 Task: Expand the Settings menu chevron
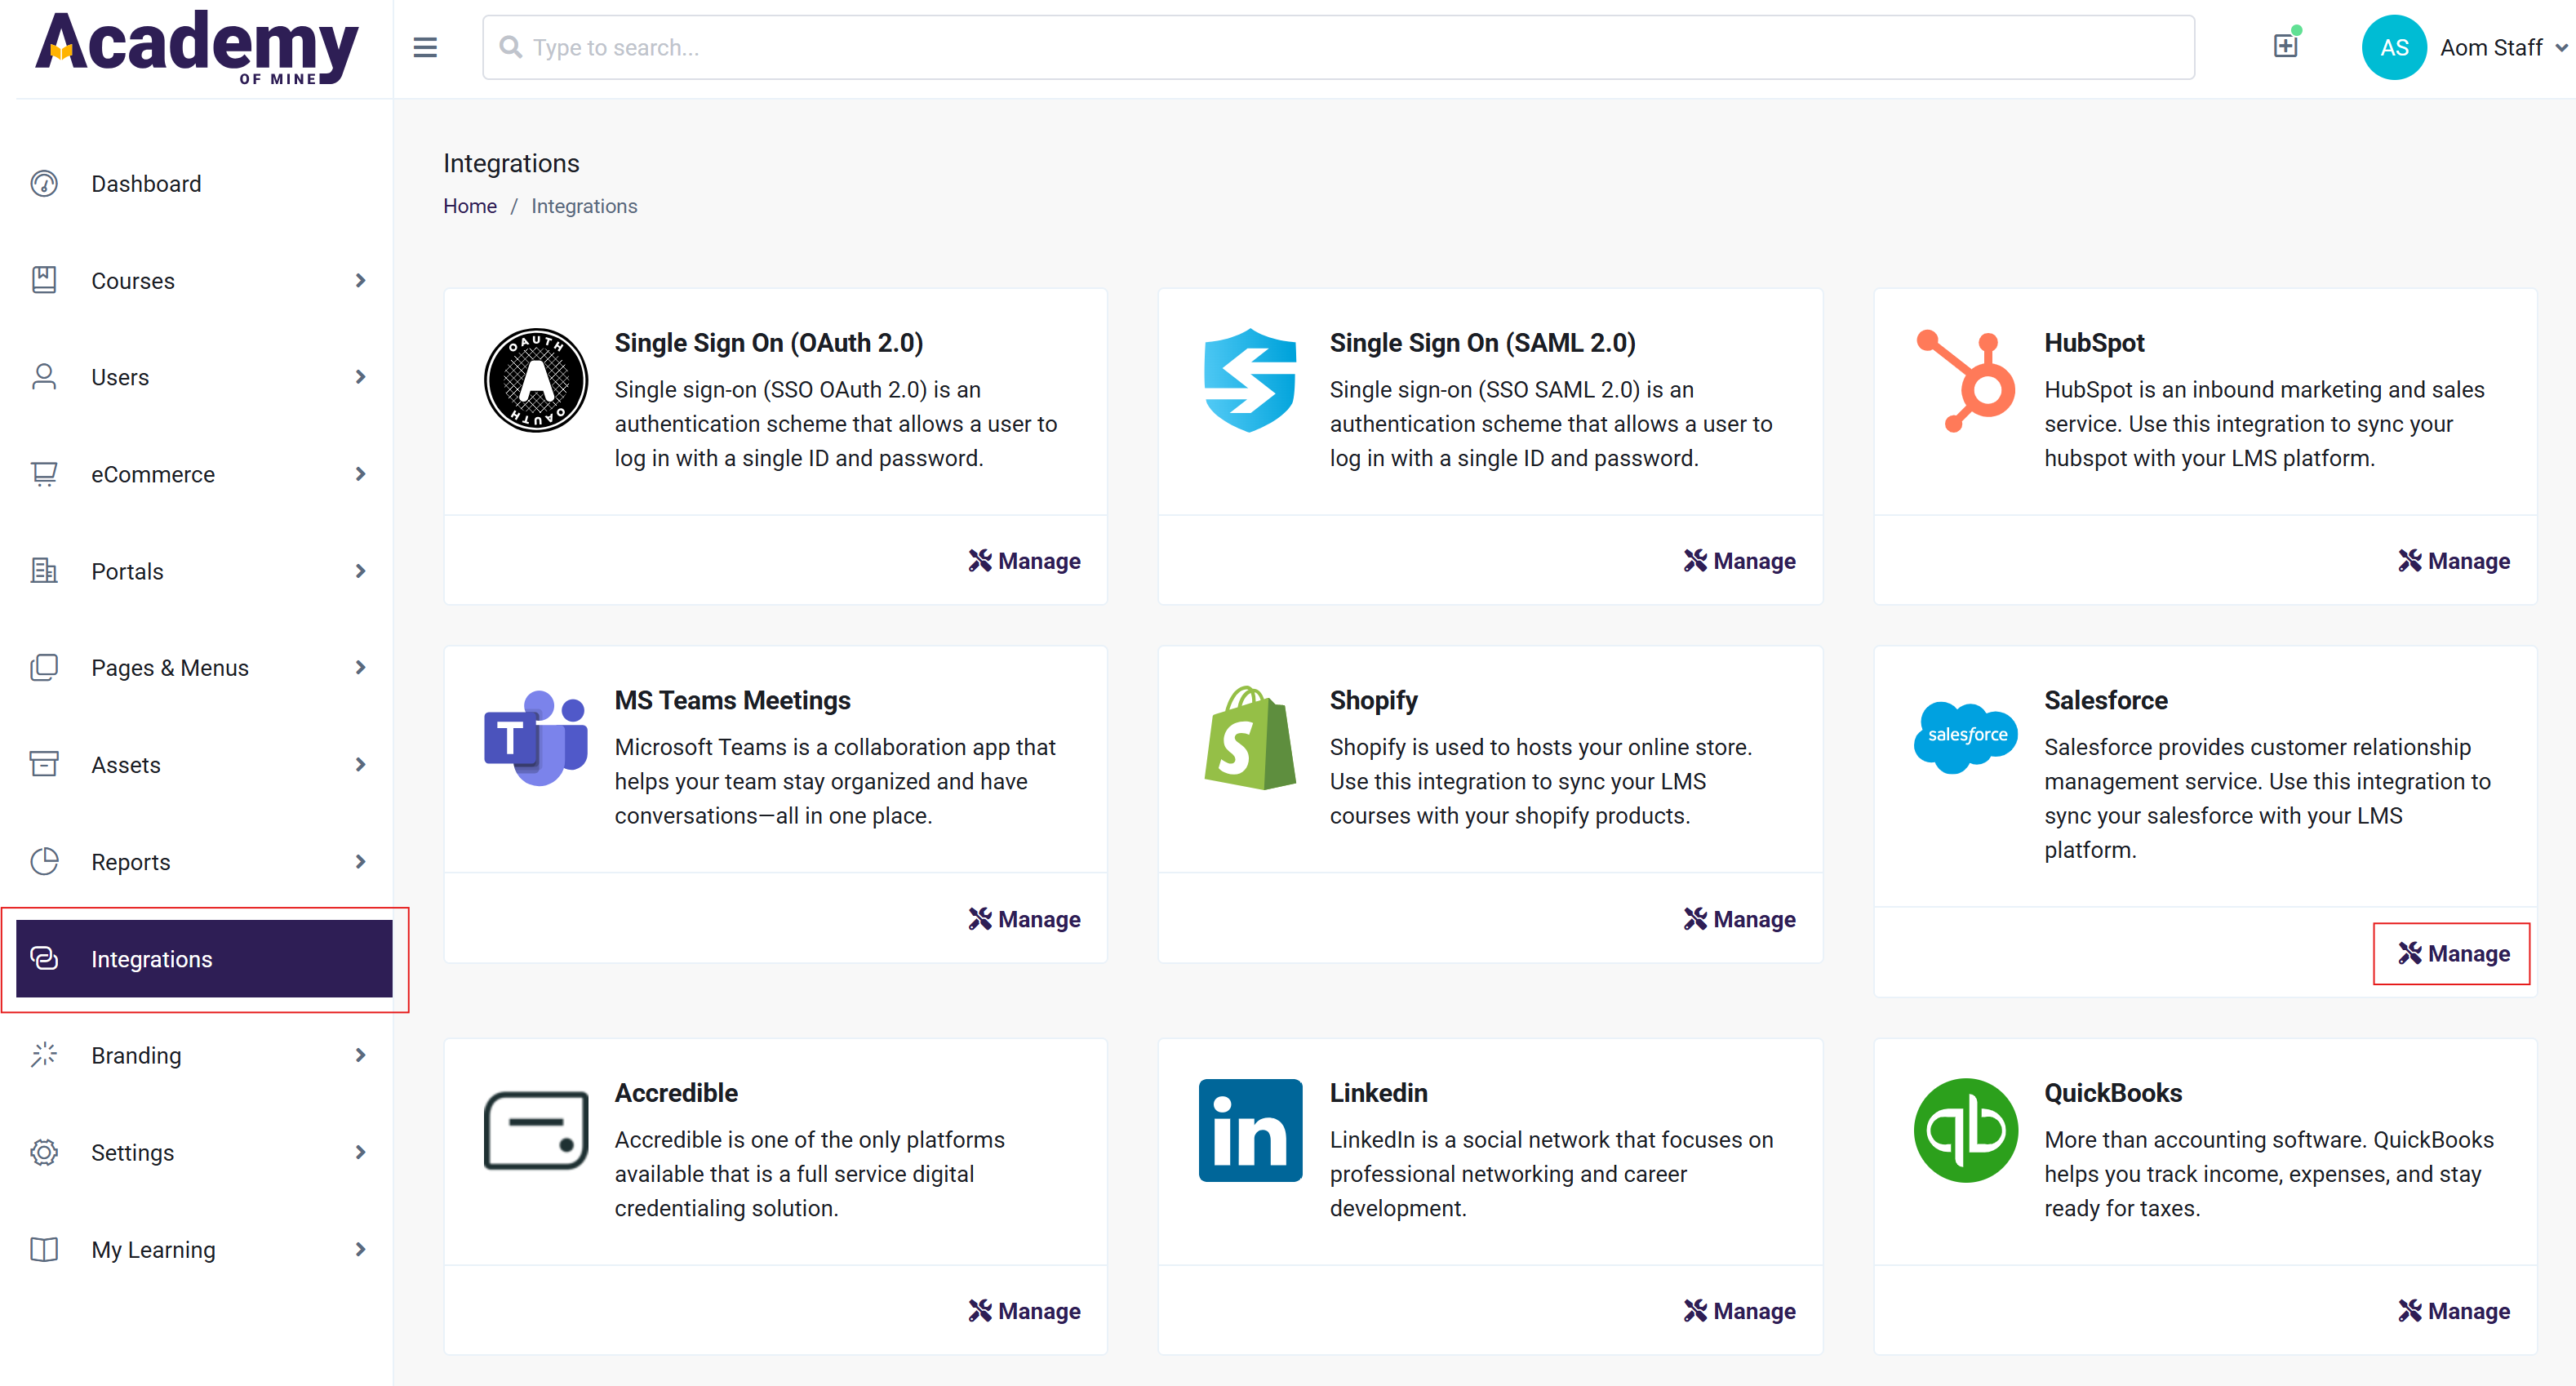(361, 1152)
